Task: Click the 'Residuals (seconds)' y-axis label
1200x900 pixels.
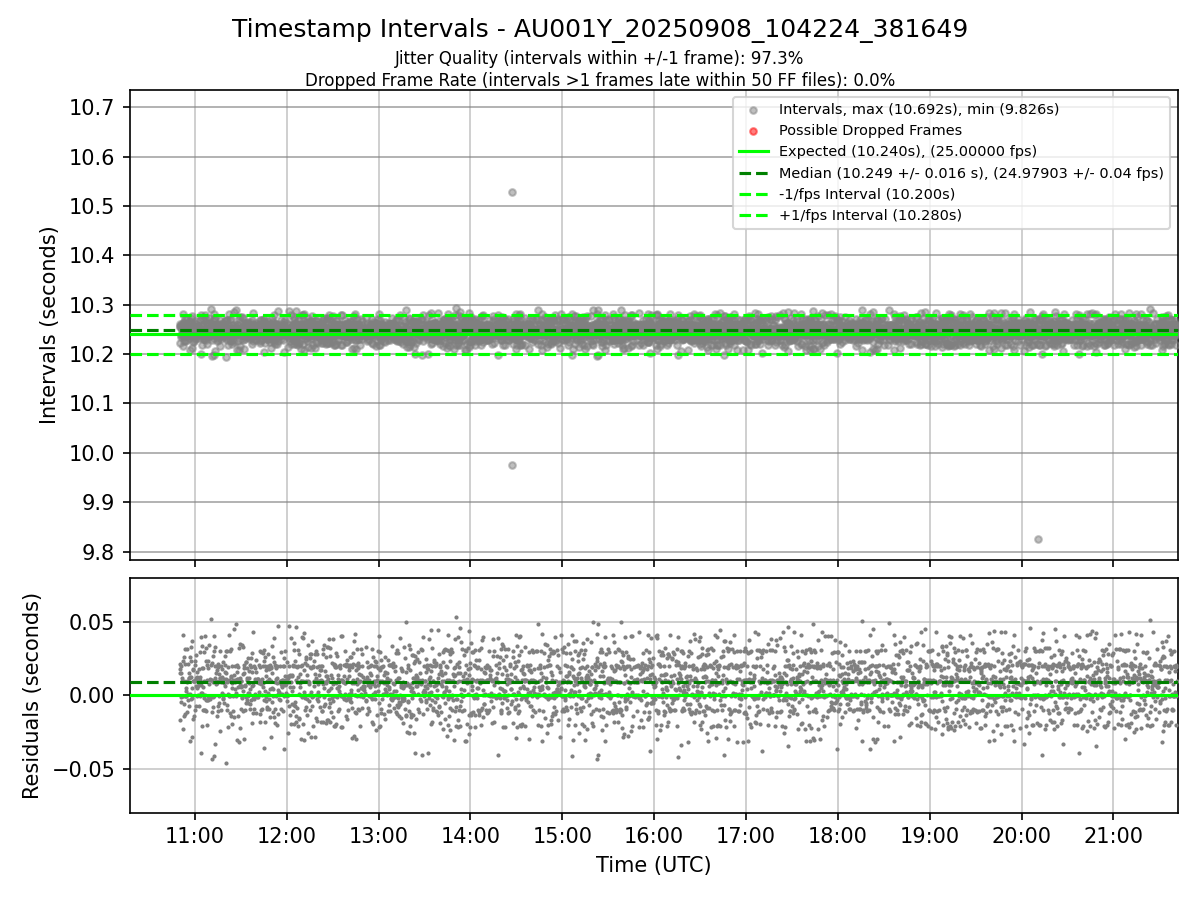Action: pos(31,696)
